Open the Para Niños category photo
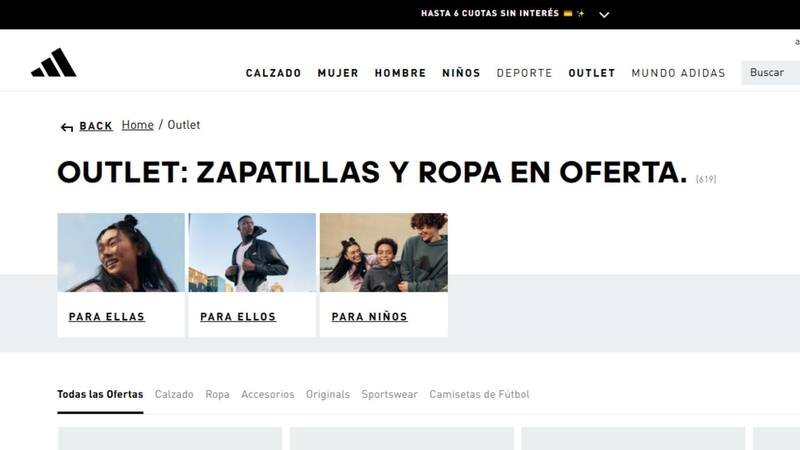 coord(383,252)
